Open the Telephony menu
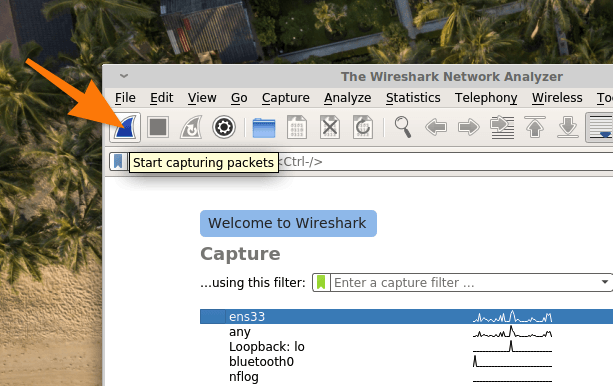This screenshot has width=613, height=386. click(486, 97)
